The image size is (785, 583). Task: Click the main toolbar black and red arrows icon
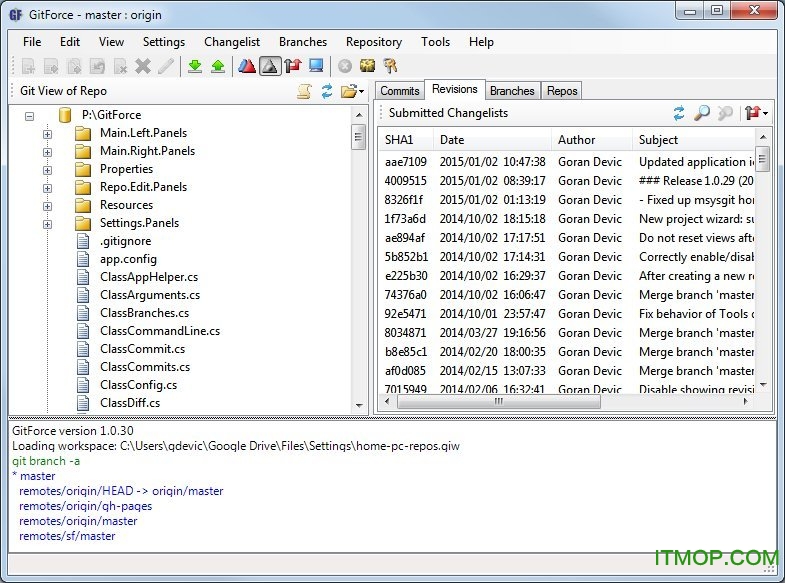pos(293,66)
